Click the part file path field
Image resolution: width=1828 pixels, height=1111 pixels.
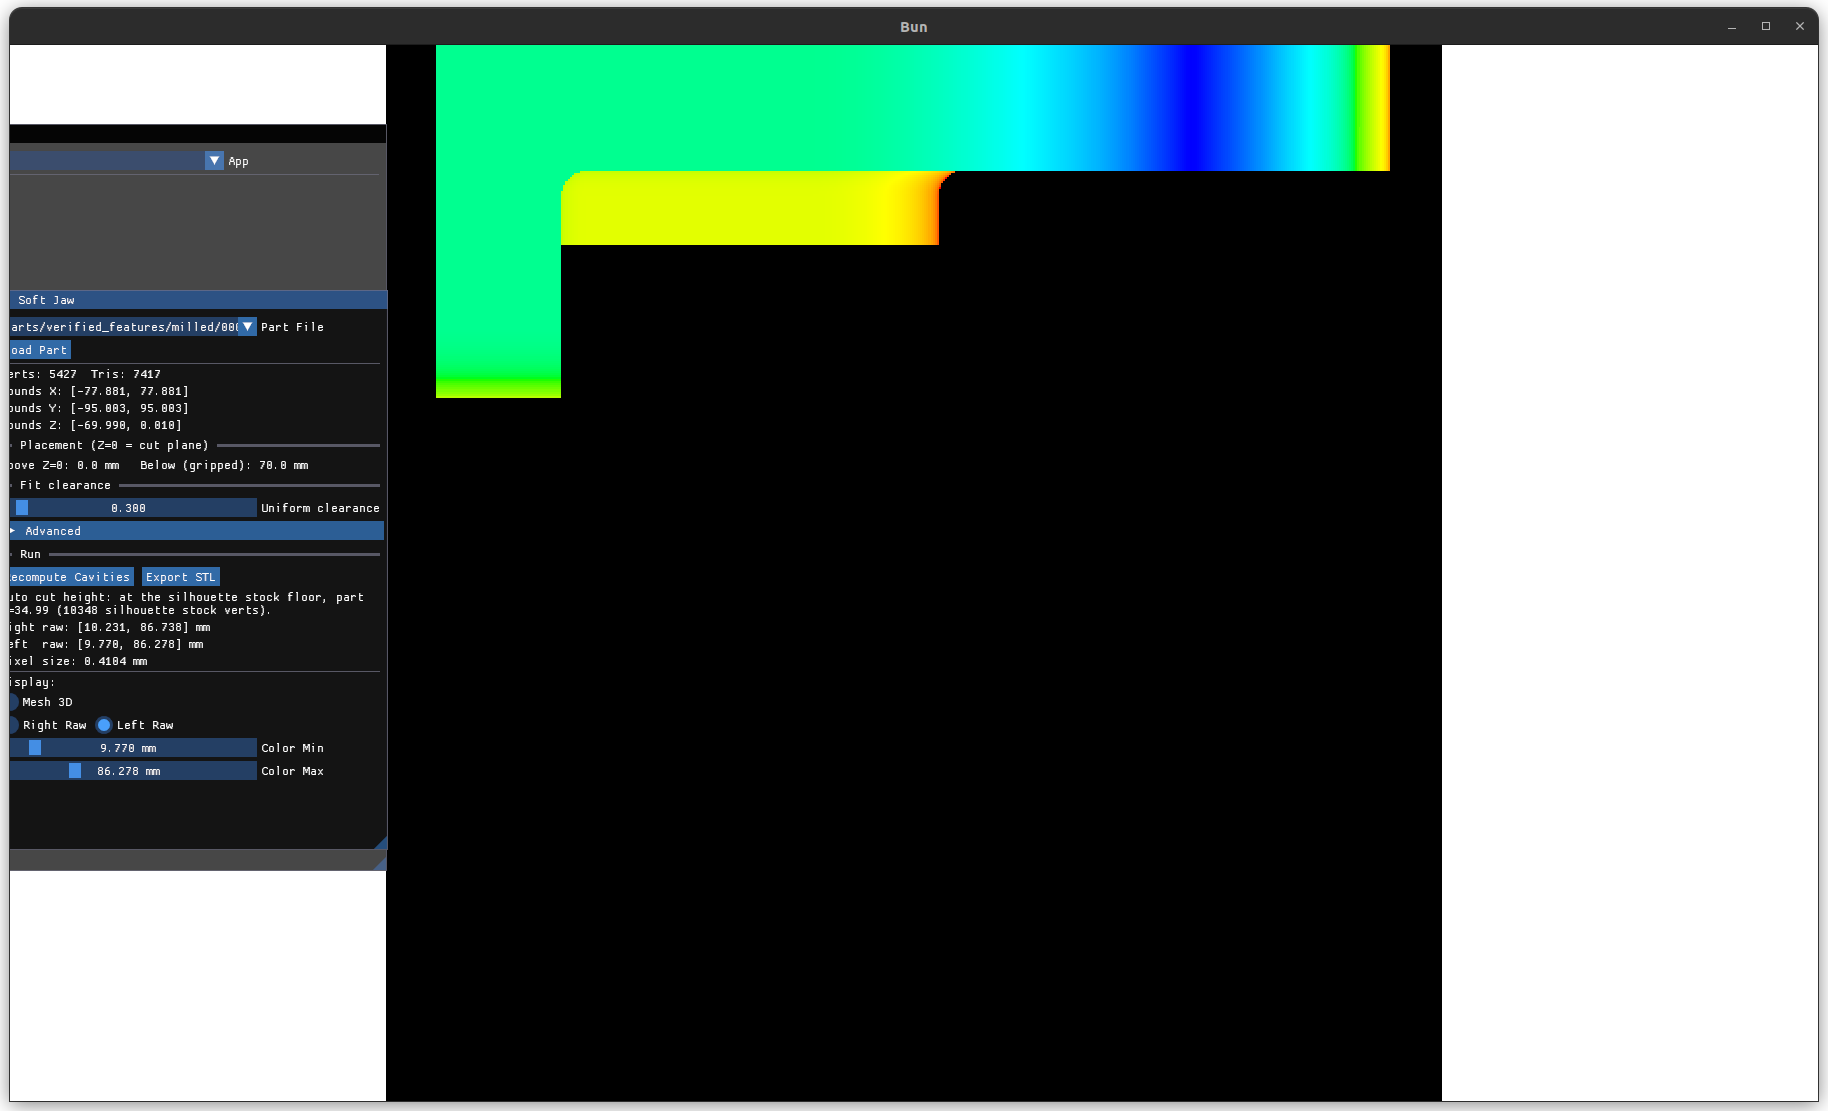pos(124,327)
